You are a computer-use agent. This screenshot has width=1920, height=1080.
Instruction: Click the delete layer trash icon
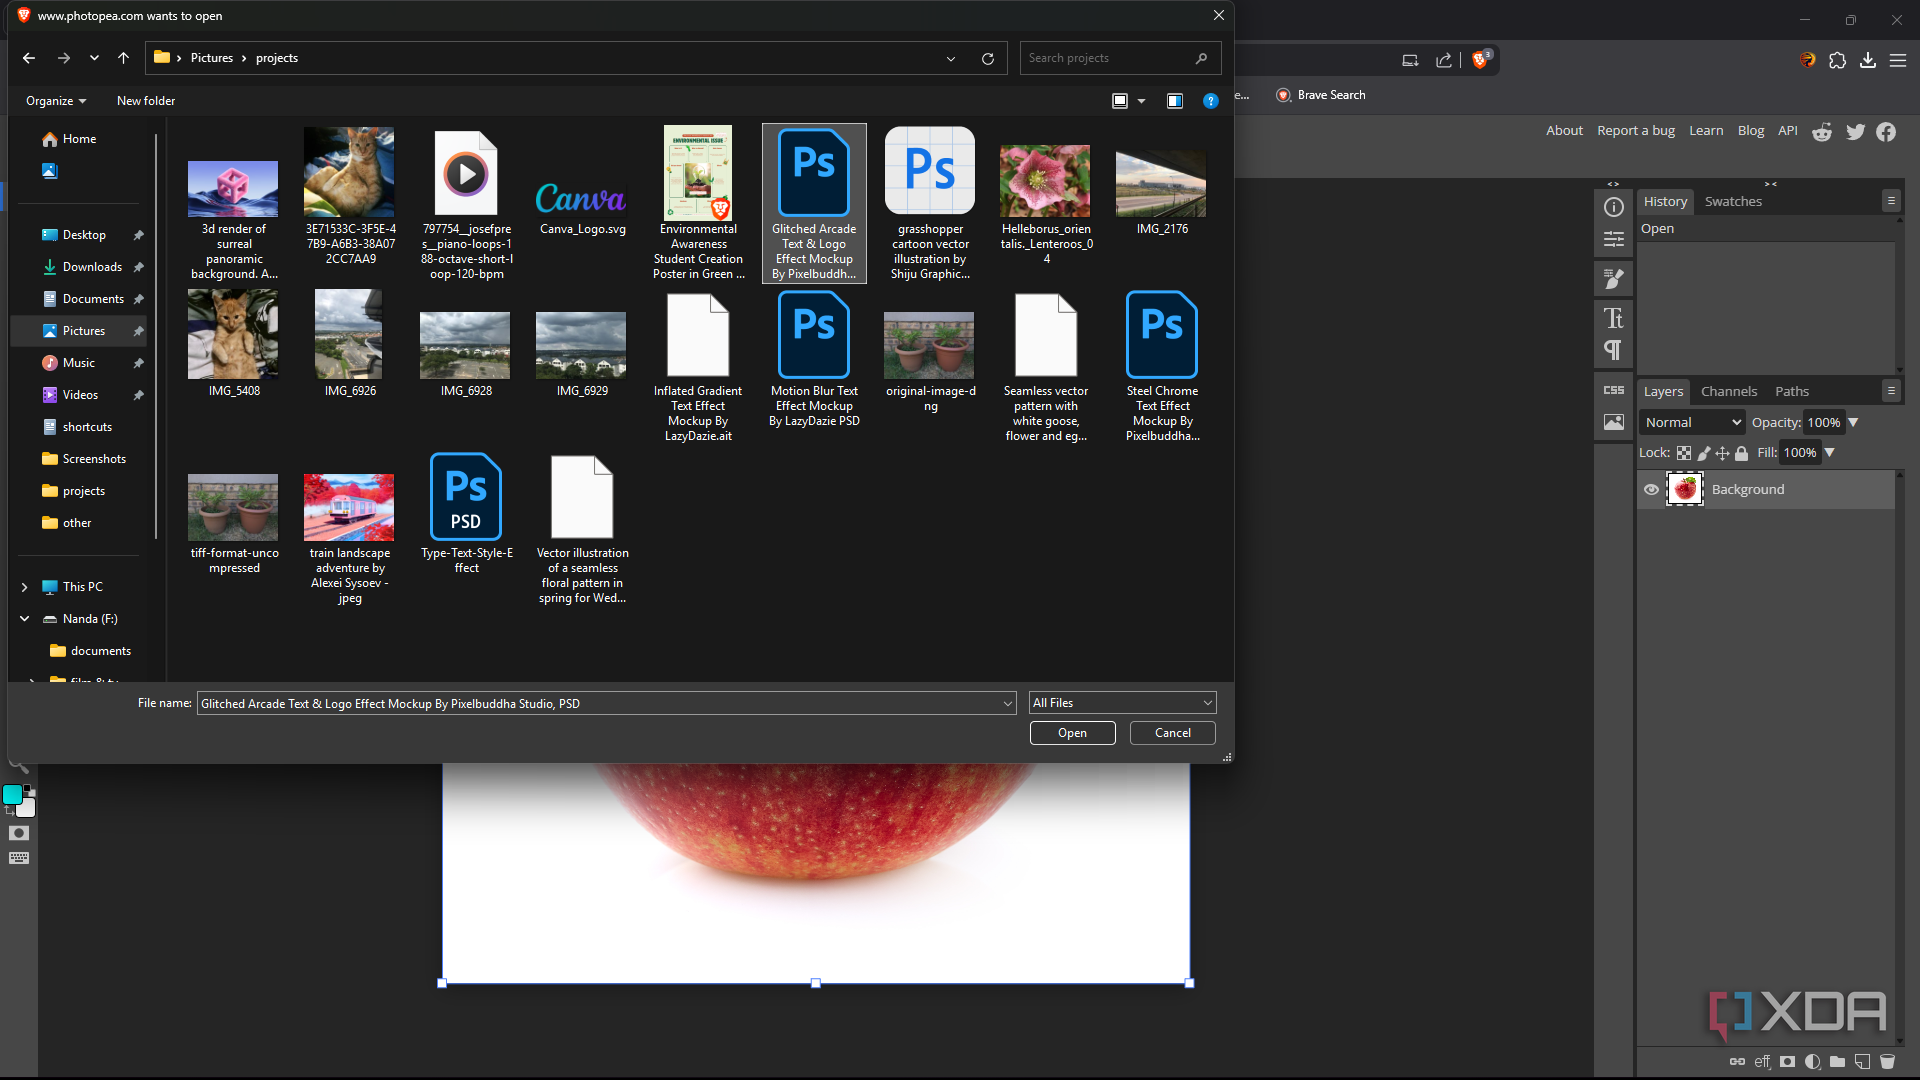pyautogui.click(x=1887, y=1062)
